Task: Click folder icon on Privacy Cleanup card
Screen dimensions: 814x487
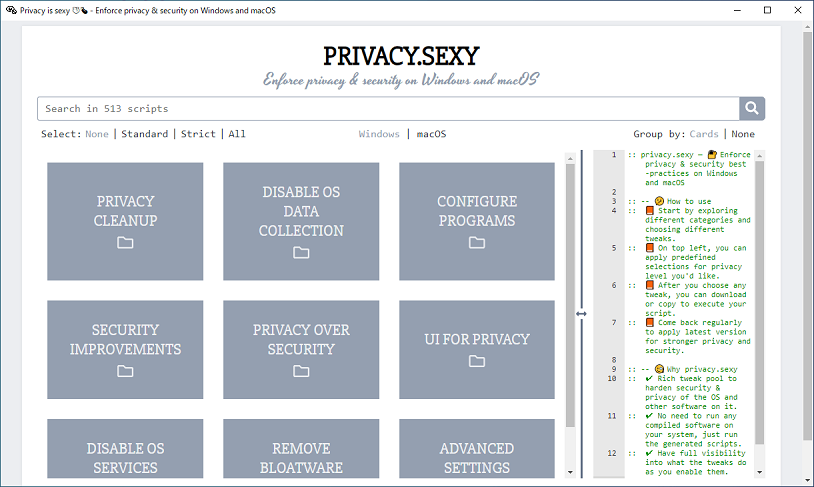Action: point(125,242)
